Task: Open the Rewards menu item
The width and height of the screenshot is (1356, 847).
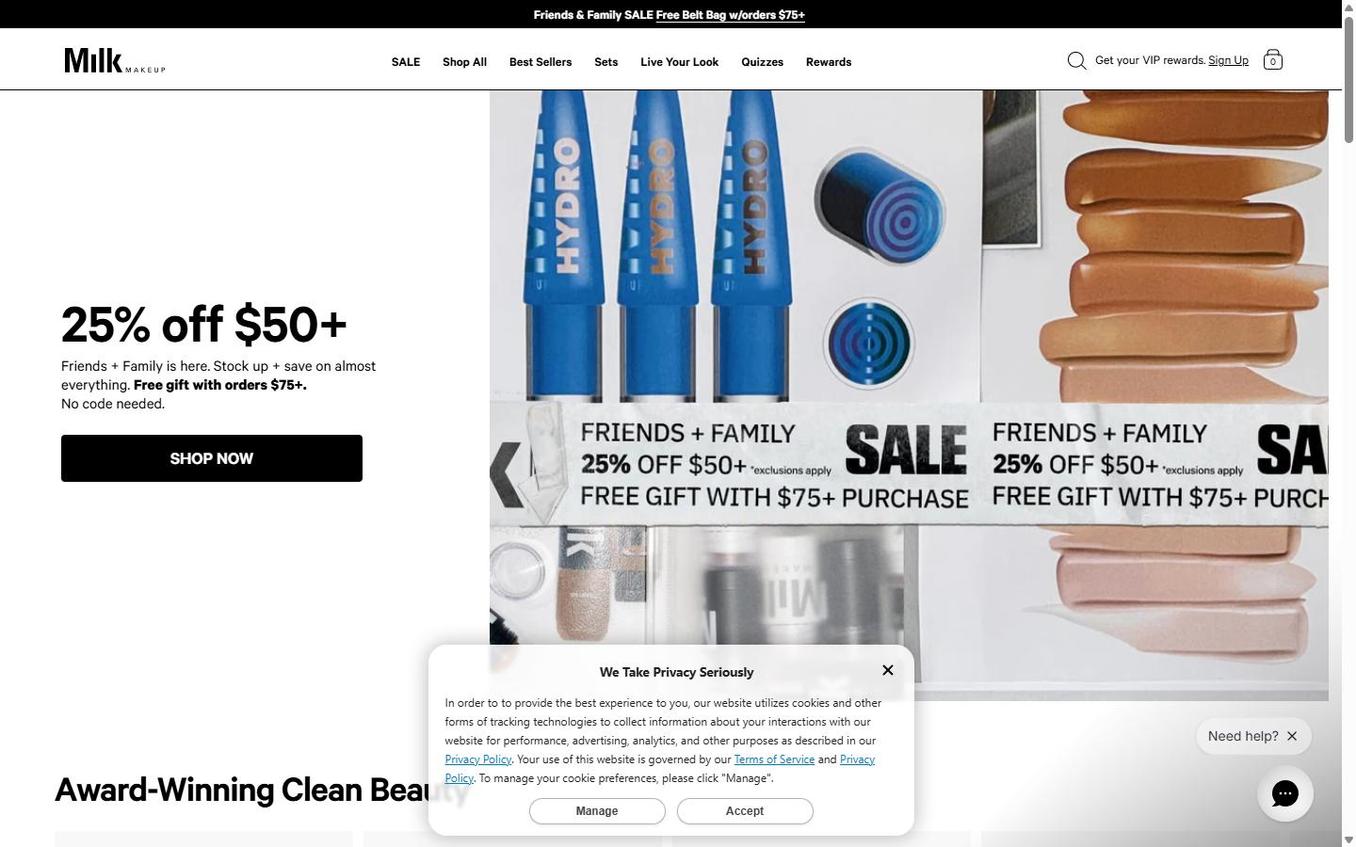Action: [829, 62]
